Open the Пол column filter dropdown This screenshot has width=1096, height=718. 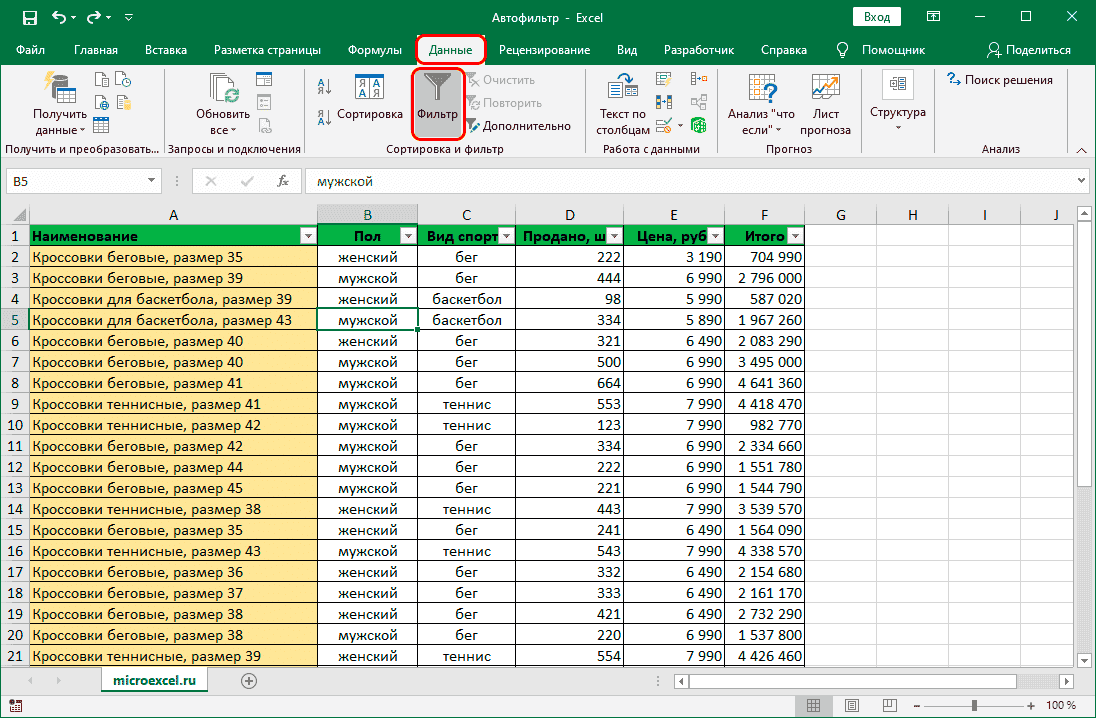tap(408, 236)
